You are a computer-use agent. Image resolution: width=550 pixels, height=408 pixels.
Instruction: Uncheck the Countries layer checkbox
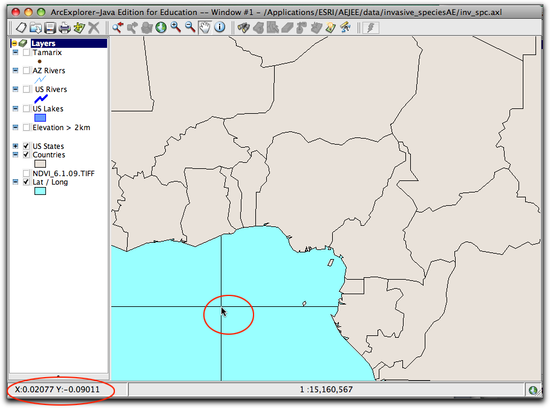coord(26,155)
